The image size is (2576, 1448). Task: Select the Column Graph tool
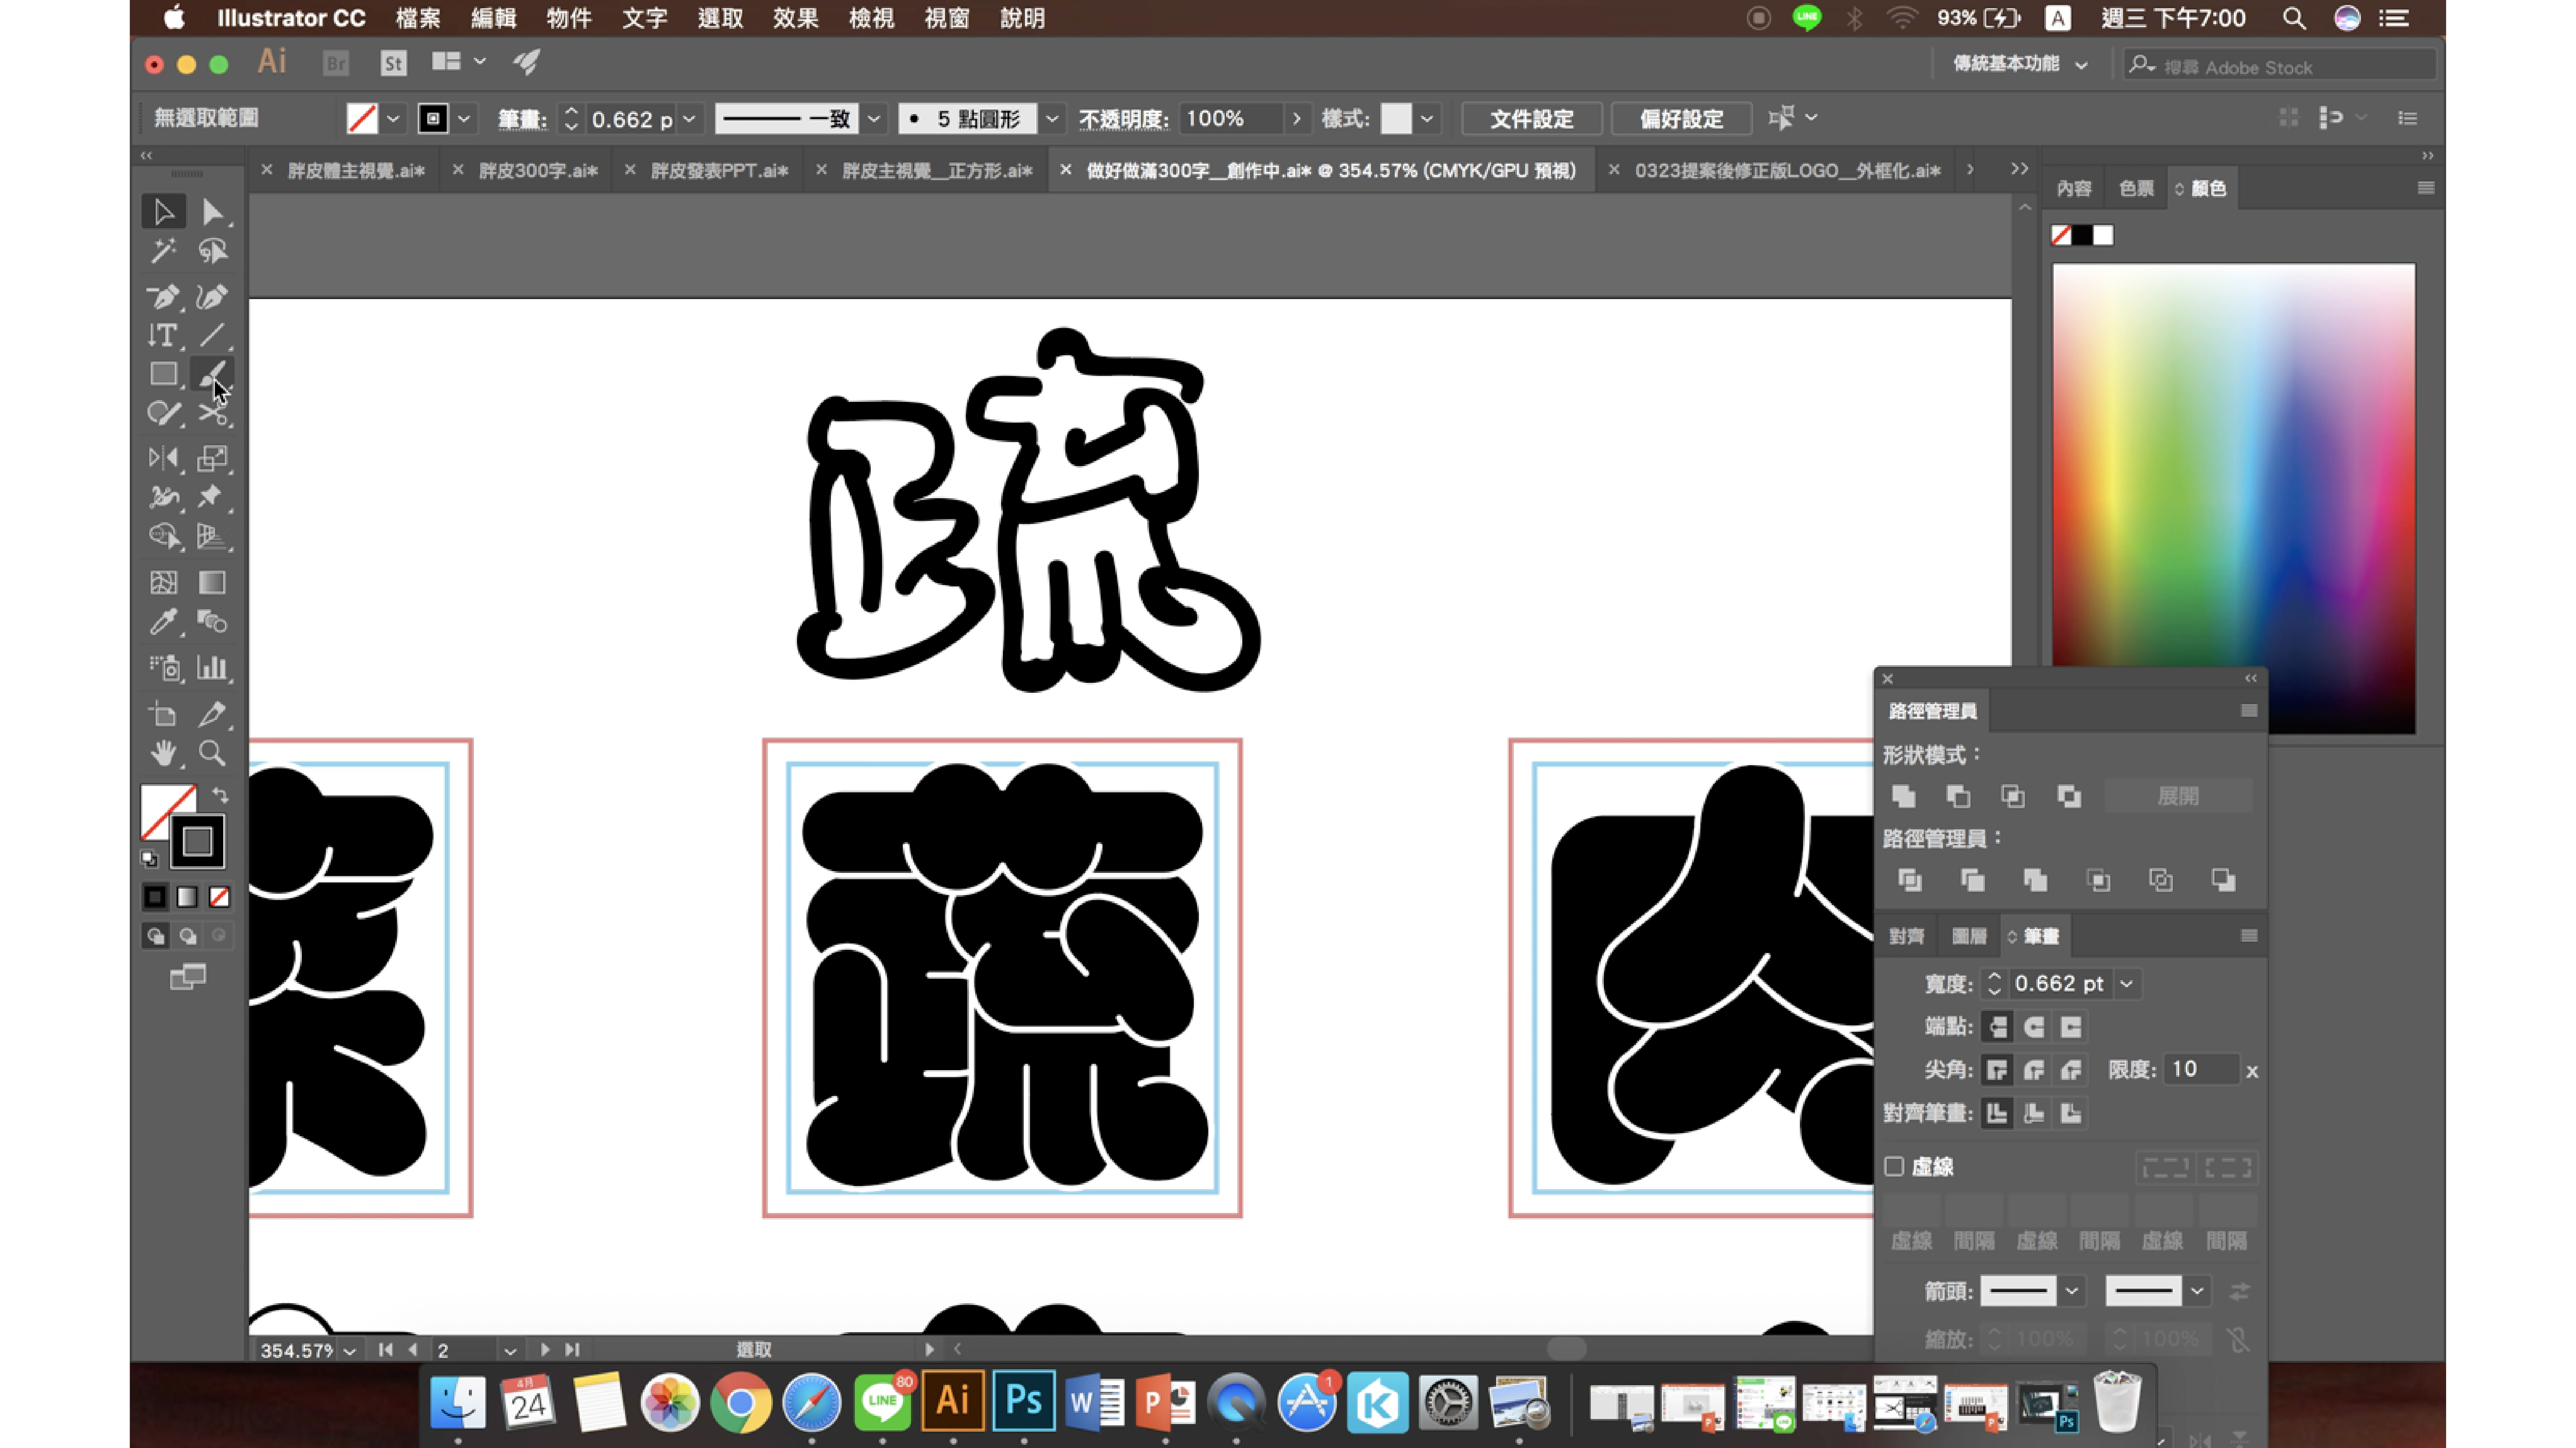tap(212, 667)
